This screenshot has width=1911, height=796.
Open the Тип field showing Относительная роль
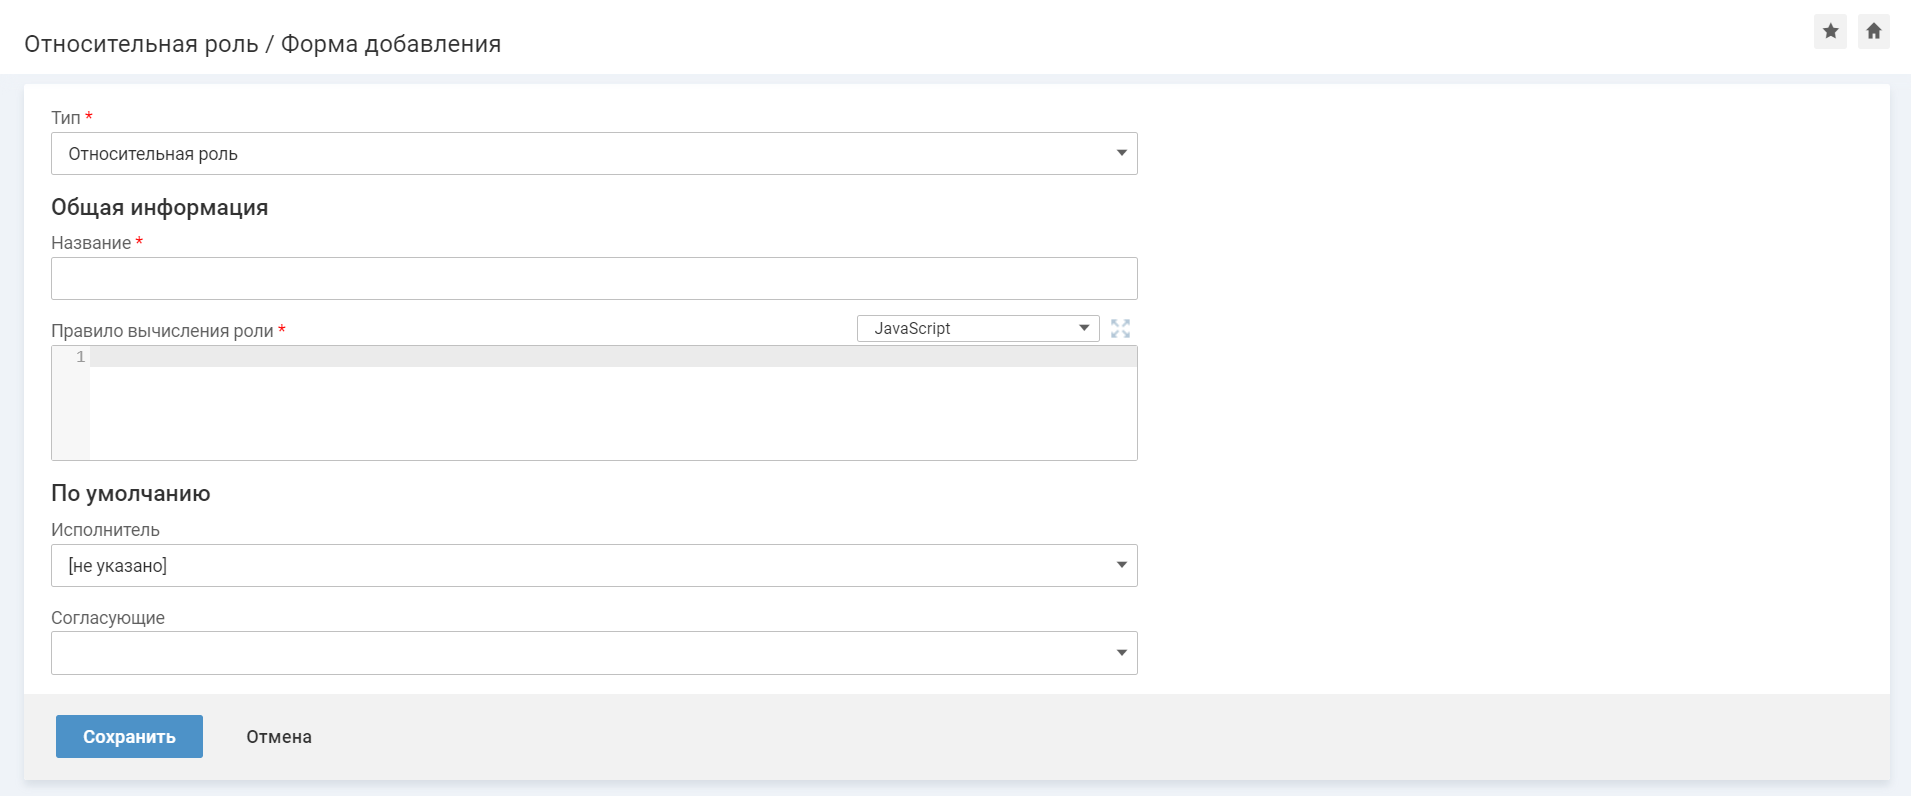coord(580,154)
